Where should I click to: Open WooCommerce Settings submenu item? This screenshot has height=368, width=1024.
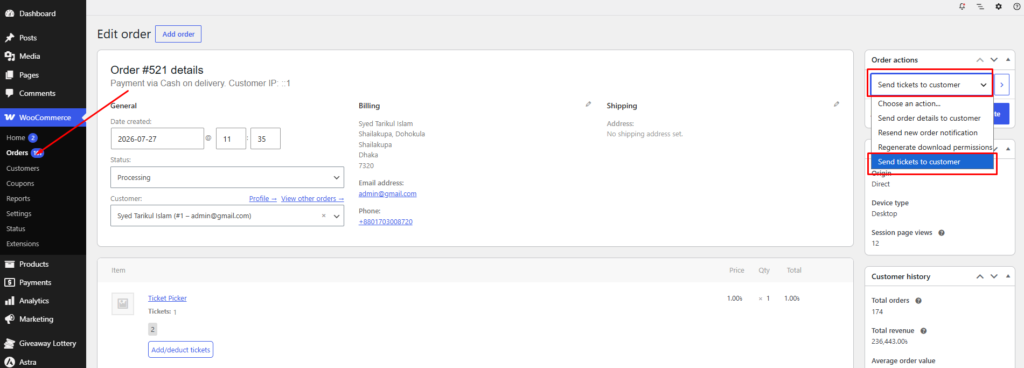pyautogui.click(x=19, y=213)
